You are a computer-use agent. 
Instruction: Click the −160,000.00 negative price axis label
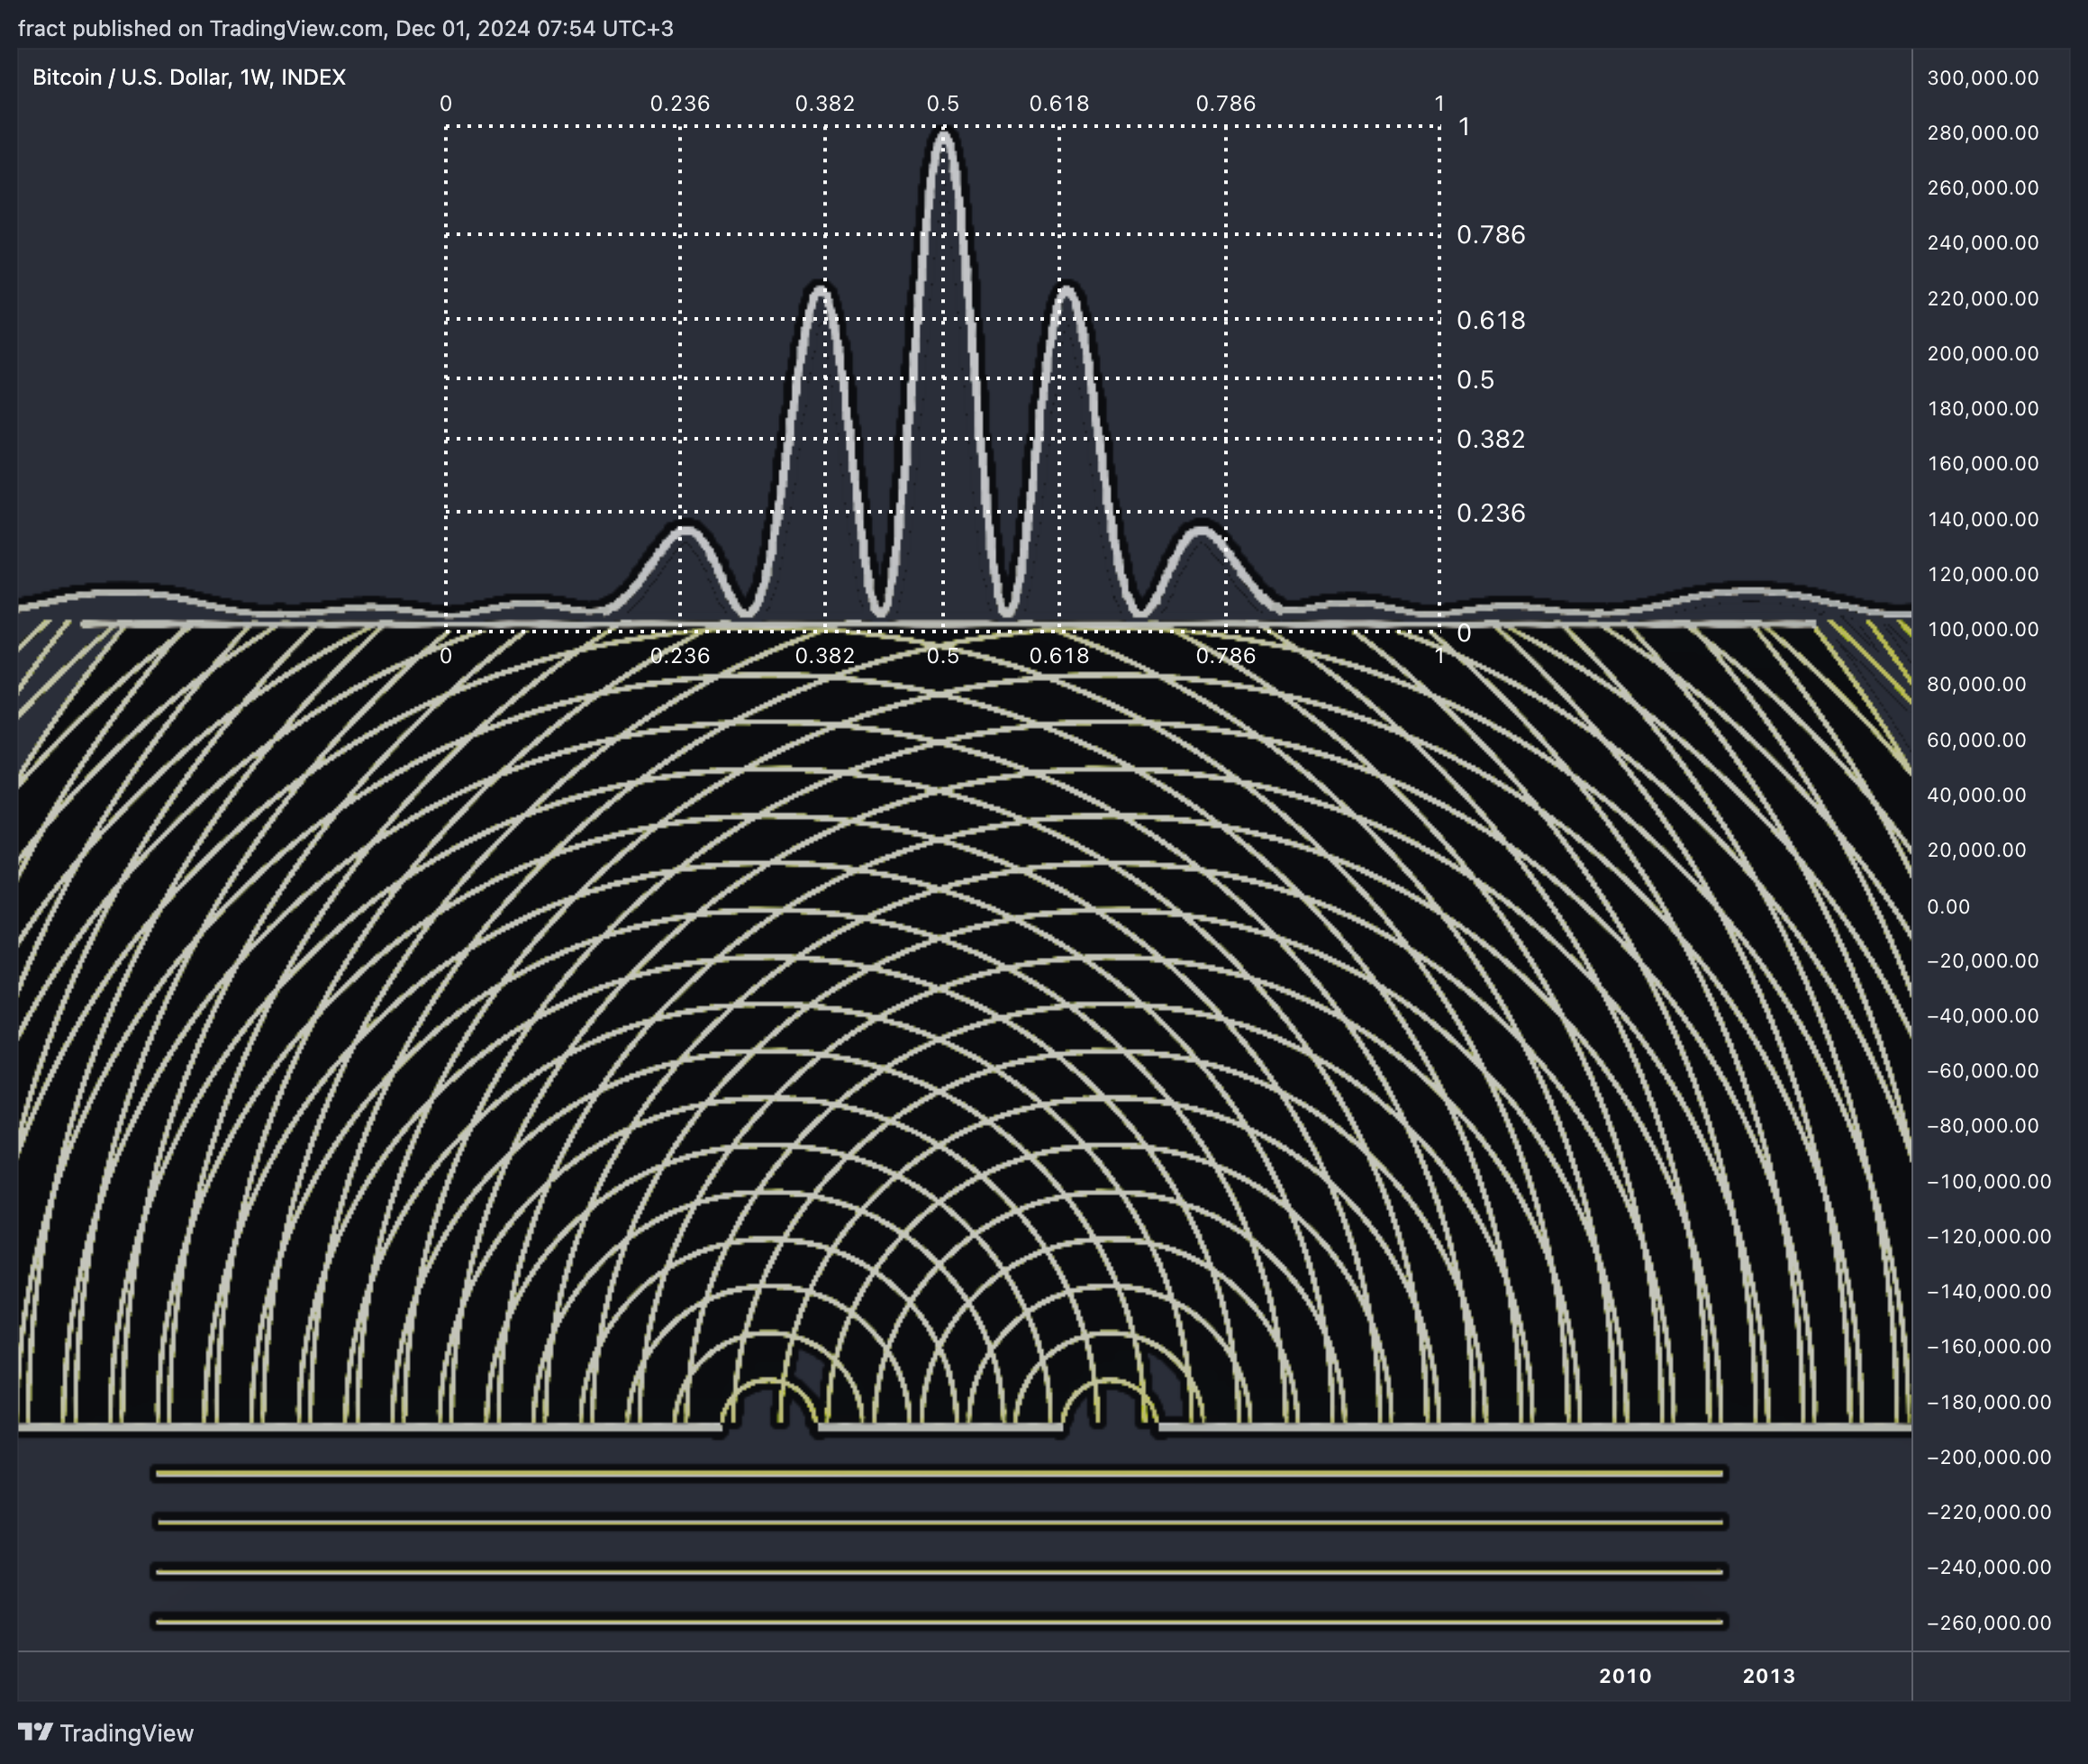coord(1989,1348)
